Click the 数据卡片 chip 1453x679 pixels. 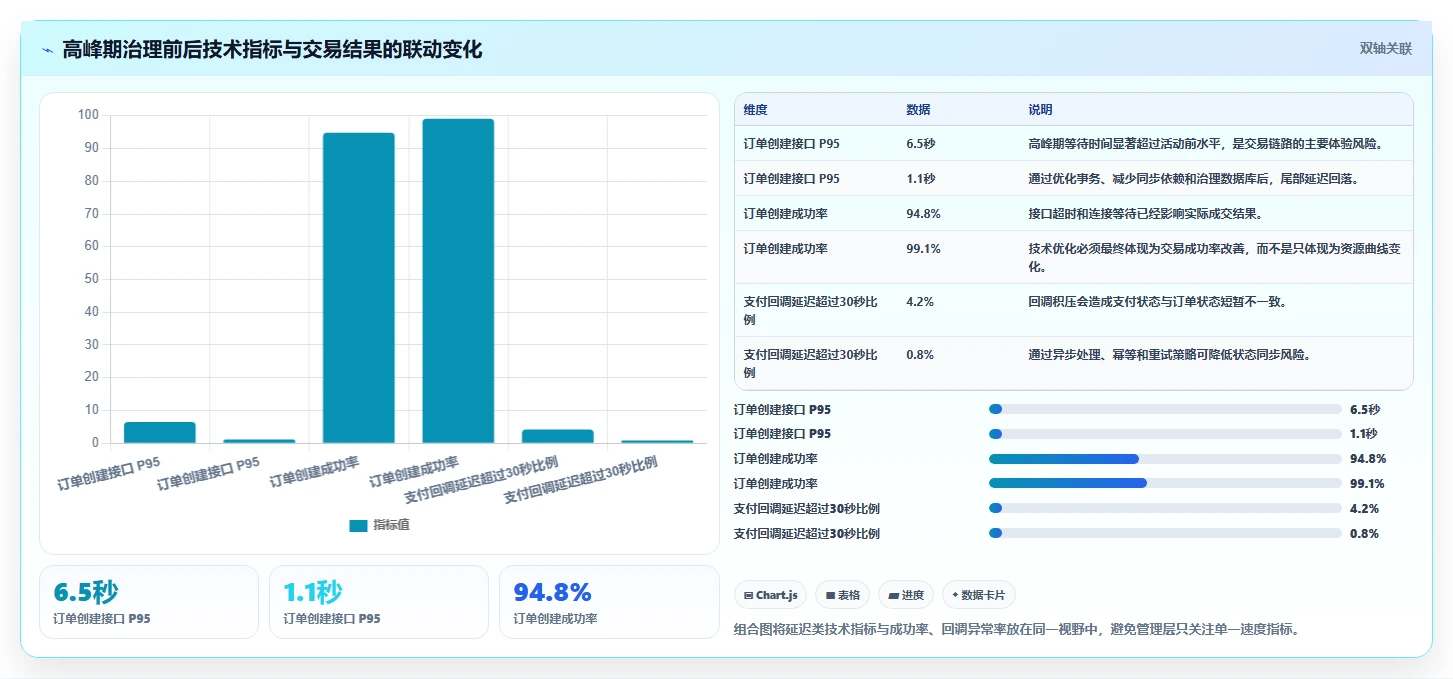(x=979, y=595)
